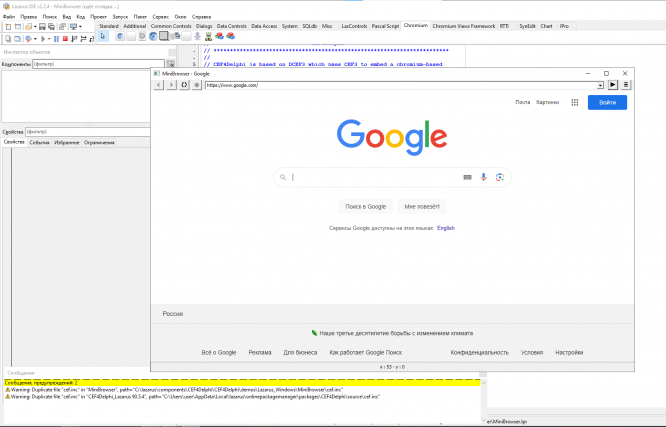Open the build mode dropdown next to Run
Viewport: 666px width, 427px height.
(x=35, y=39)
